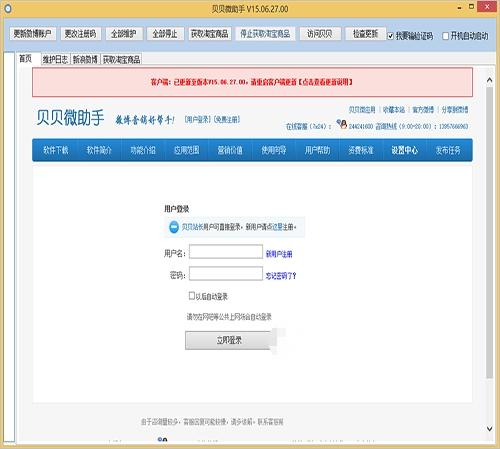Open the 获取淘宝商品 tab
500x449 pixels.
(121, 59)
